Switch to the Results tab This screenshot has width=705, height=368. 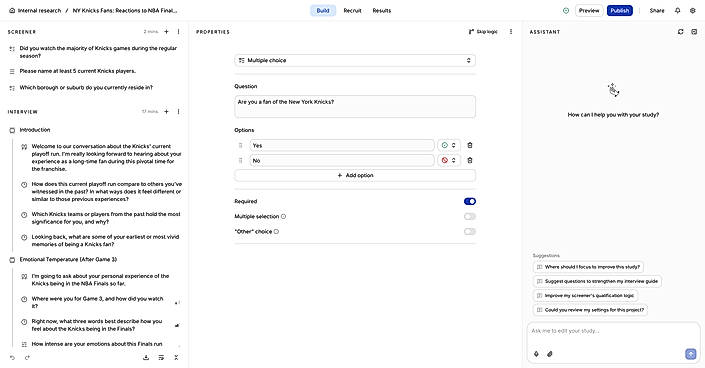pyautogui.click(x=382, y=10)
